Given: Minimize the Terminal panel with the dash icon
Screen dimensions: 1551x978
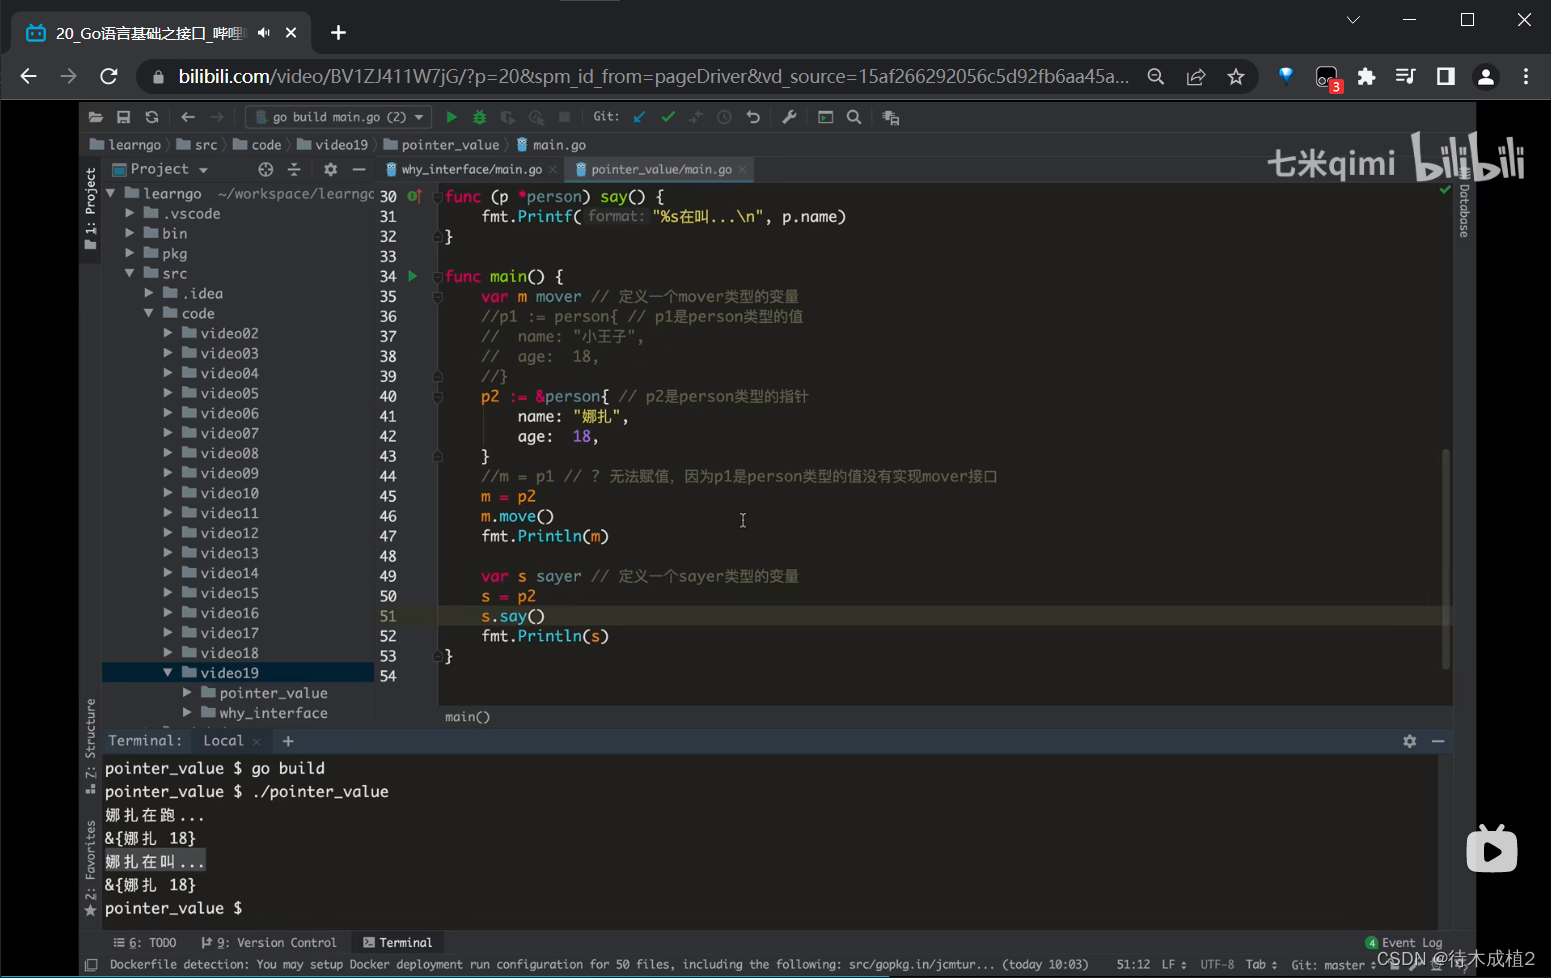Looking at the screenshot, I should tap(1438, 741).
